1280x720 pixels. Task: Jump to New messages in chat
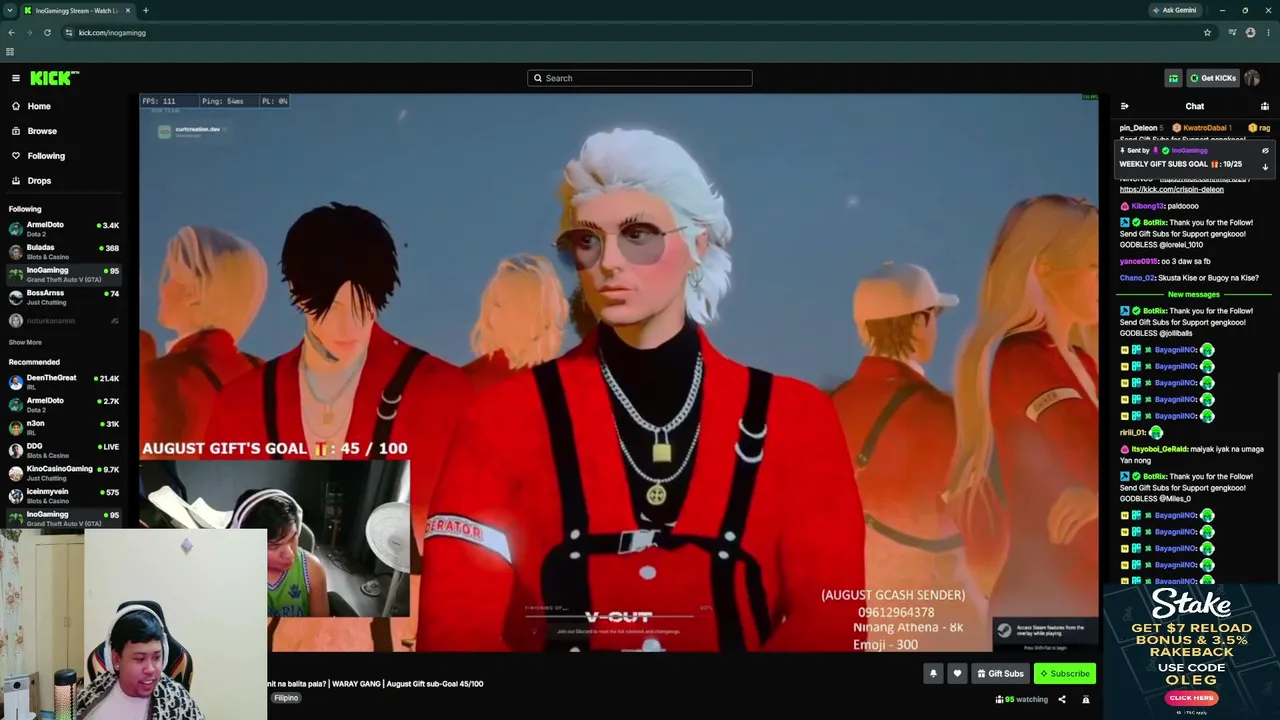1194,295
